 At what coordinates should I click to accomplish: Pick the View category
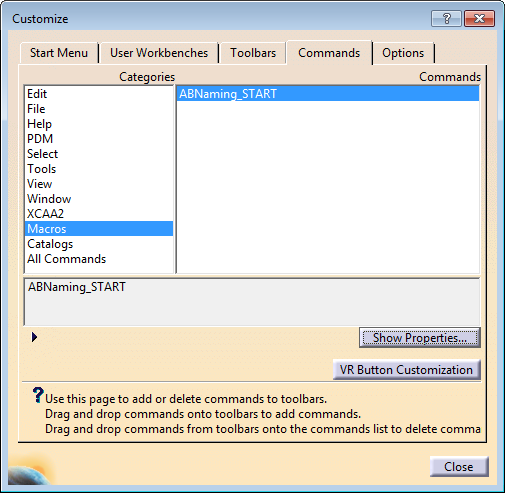point(99,184)
